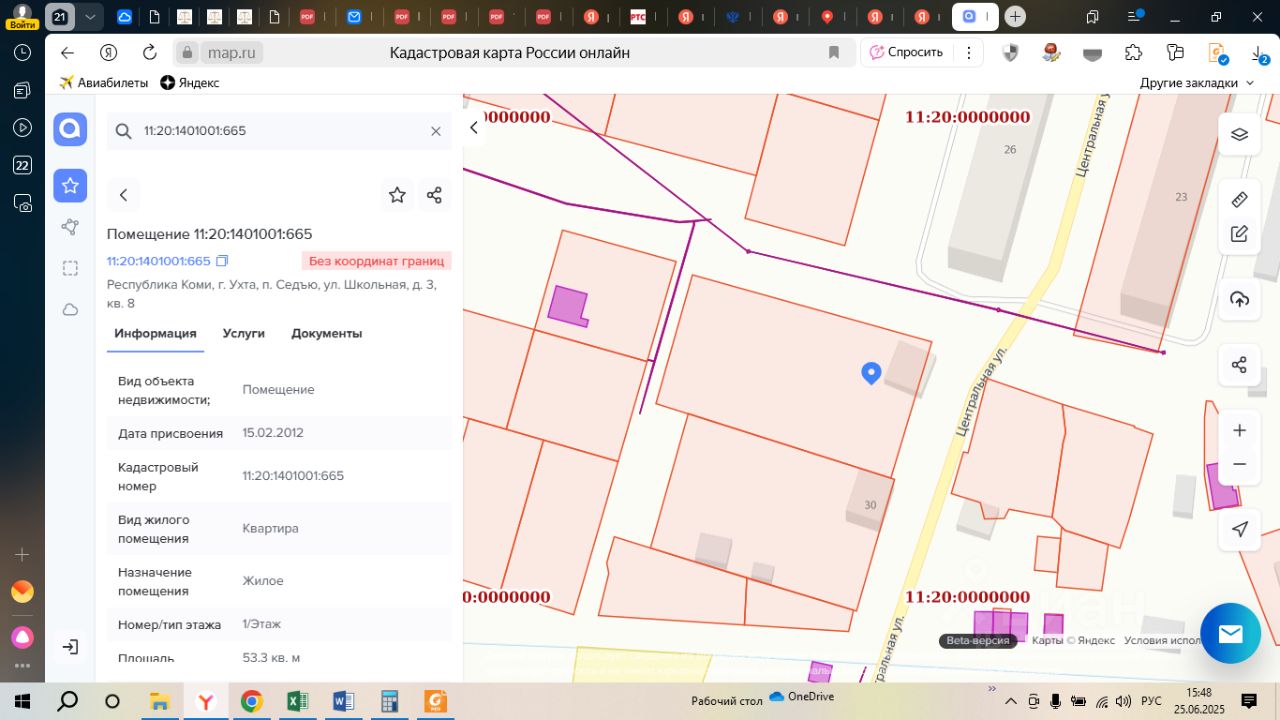The width and height of the screenshot is (1280, 720).
Task: Switch to the Документы tab
Action: (327, 333)
